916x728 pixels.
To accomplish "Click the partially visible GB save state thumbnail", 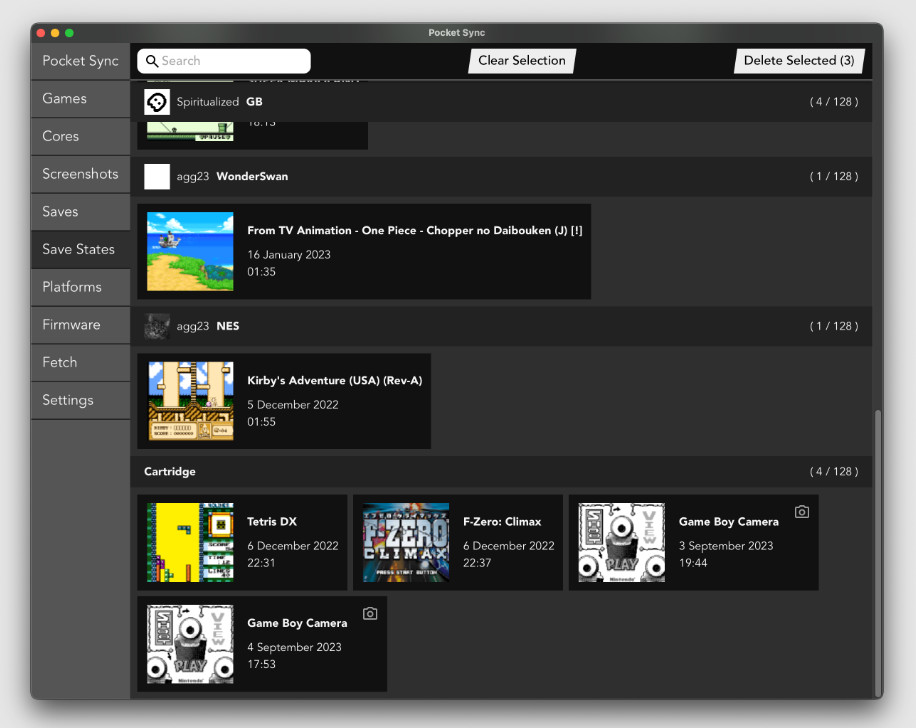I will [190, 131].
